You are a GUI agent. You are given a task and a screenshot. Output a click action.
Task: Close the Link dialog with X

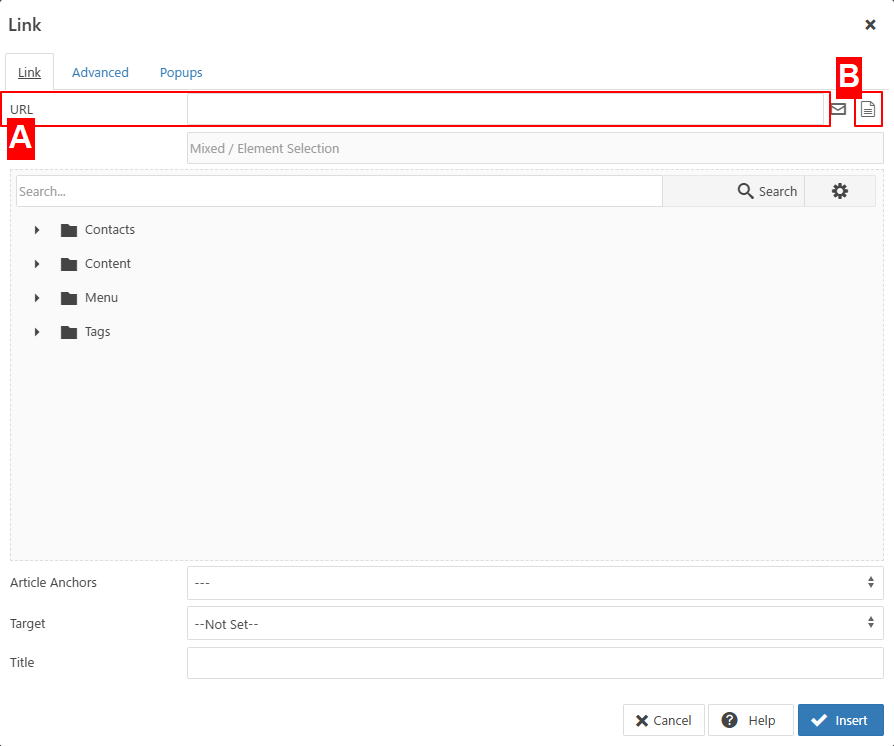(x=870, y=25)
